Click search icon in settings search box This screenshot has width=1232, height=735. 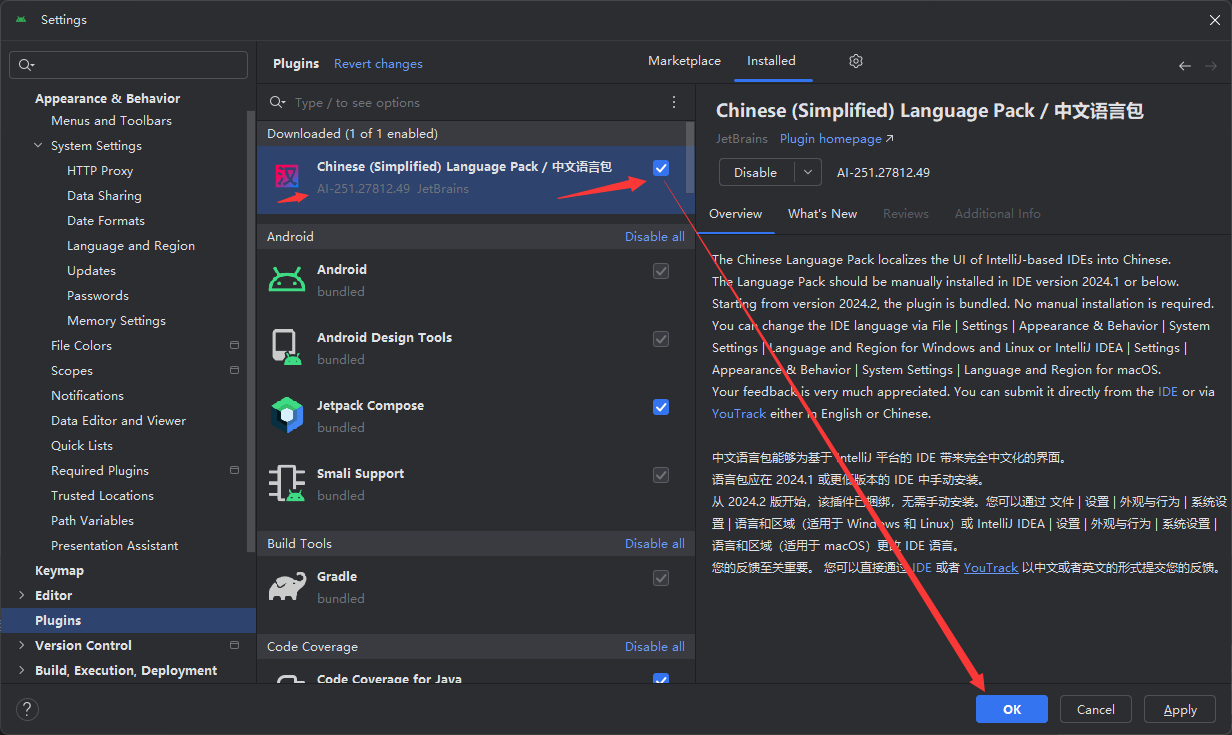pos(26,64)
